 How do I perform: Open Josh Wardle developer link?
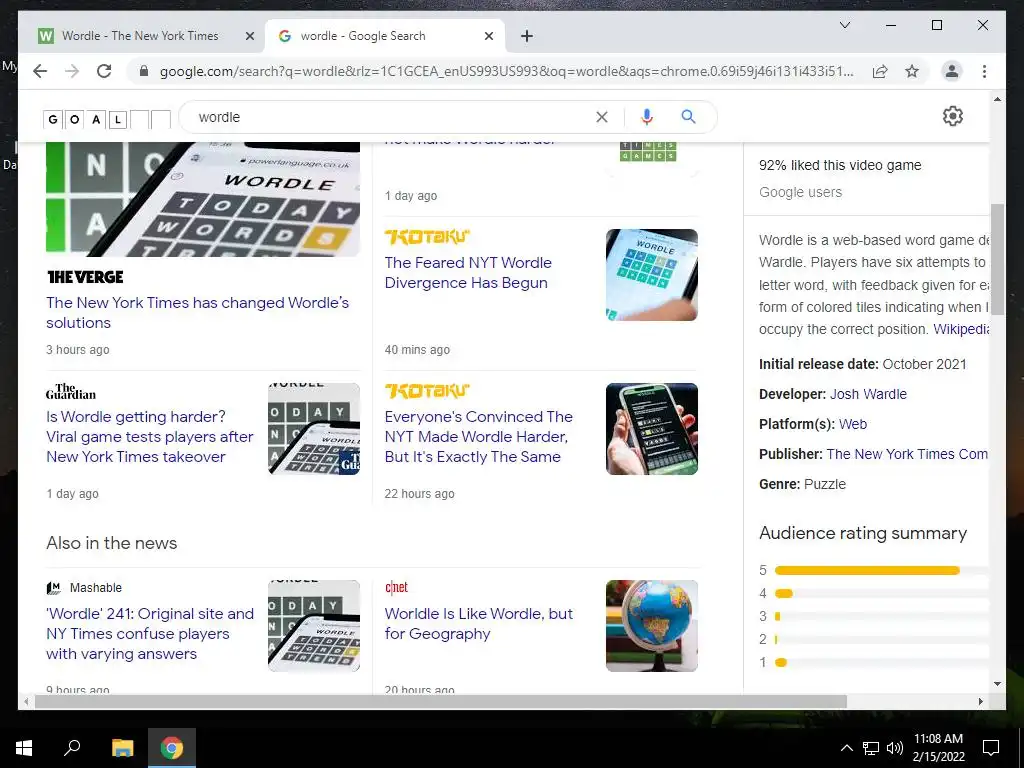tap(868, 394)
